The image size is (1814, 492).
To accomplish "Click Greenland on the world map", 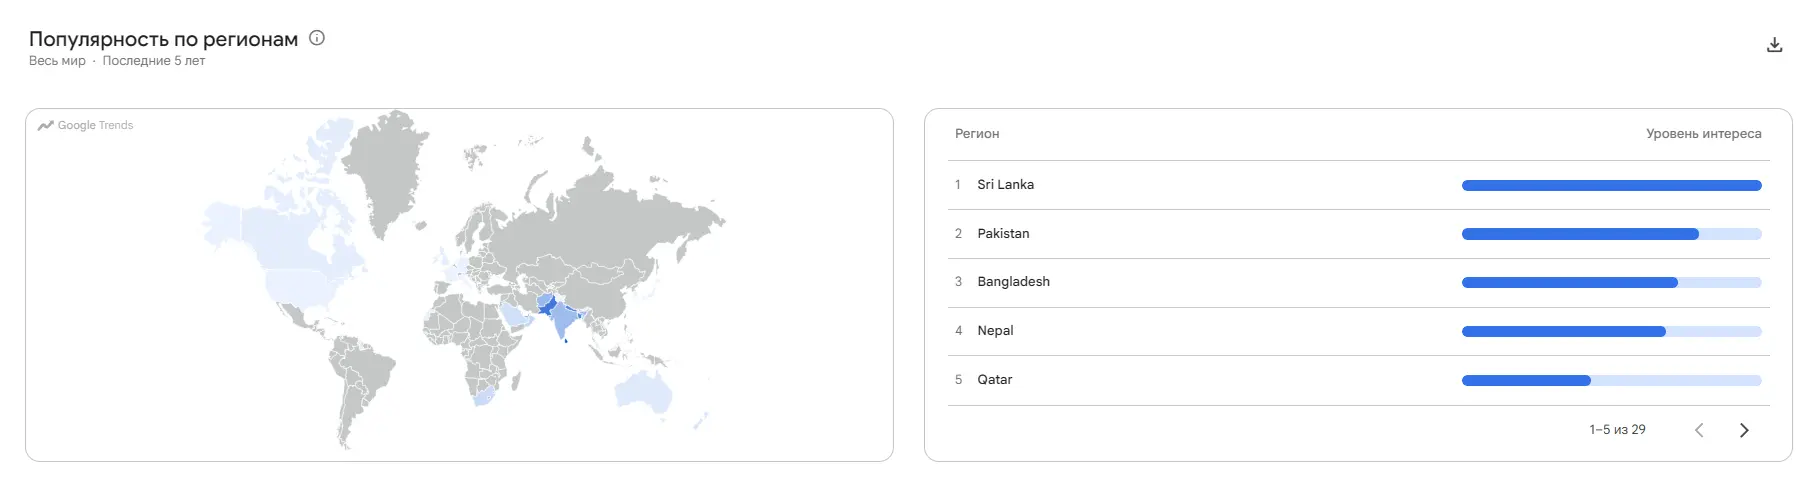I will pyautogui.click(x=385, y=165).
